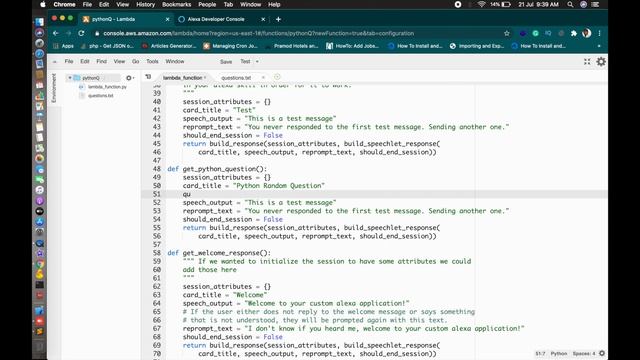Open questions.txt in file tree
Image resolution: width=640 pixels, height=360 pixels.
(x=100, y=96)
